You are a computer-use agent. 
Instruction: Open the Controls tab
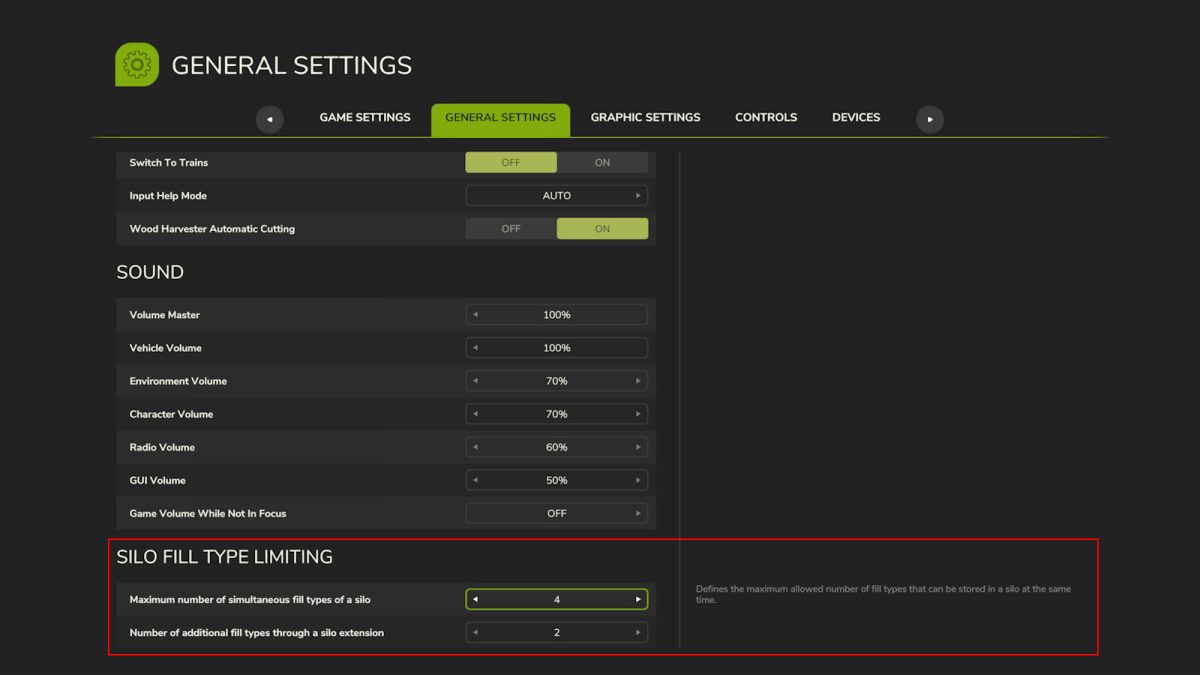766,117
